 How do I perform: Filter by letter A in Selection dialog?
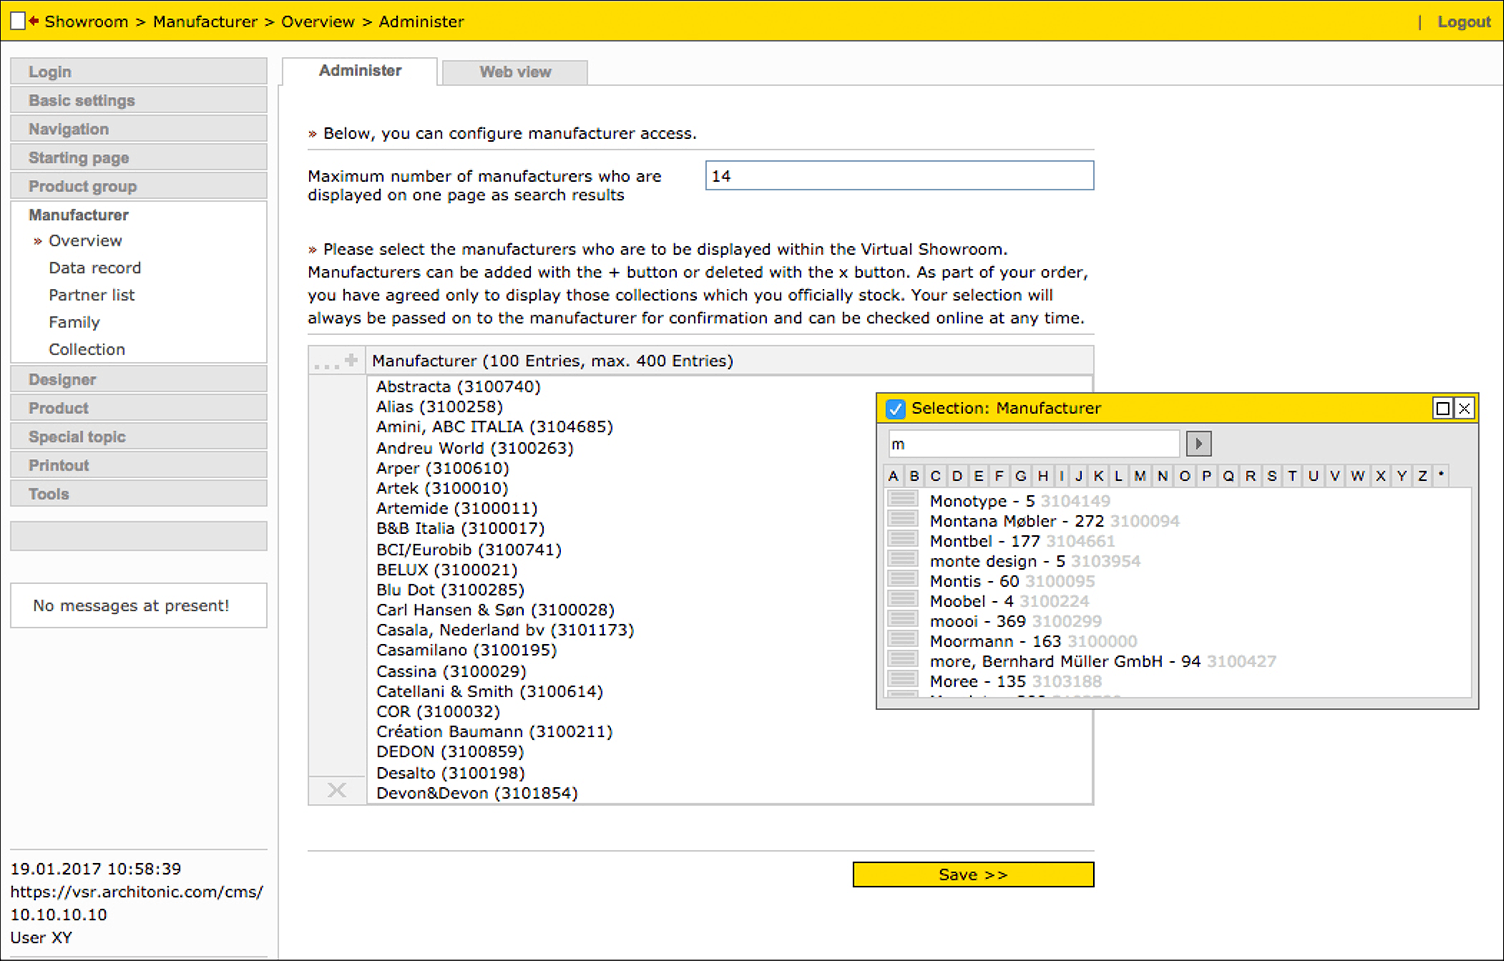click(893, 476)
